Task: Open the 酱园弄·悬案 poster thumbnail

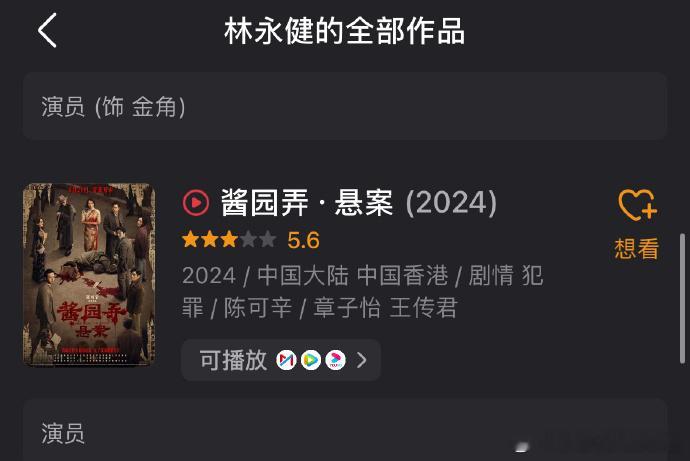Action: [x=89, y=274]
